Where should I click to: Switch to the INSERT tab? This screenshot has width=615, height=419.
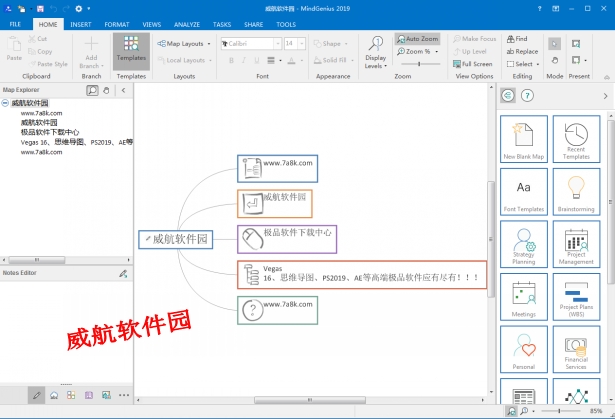click(81, 24)
